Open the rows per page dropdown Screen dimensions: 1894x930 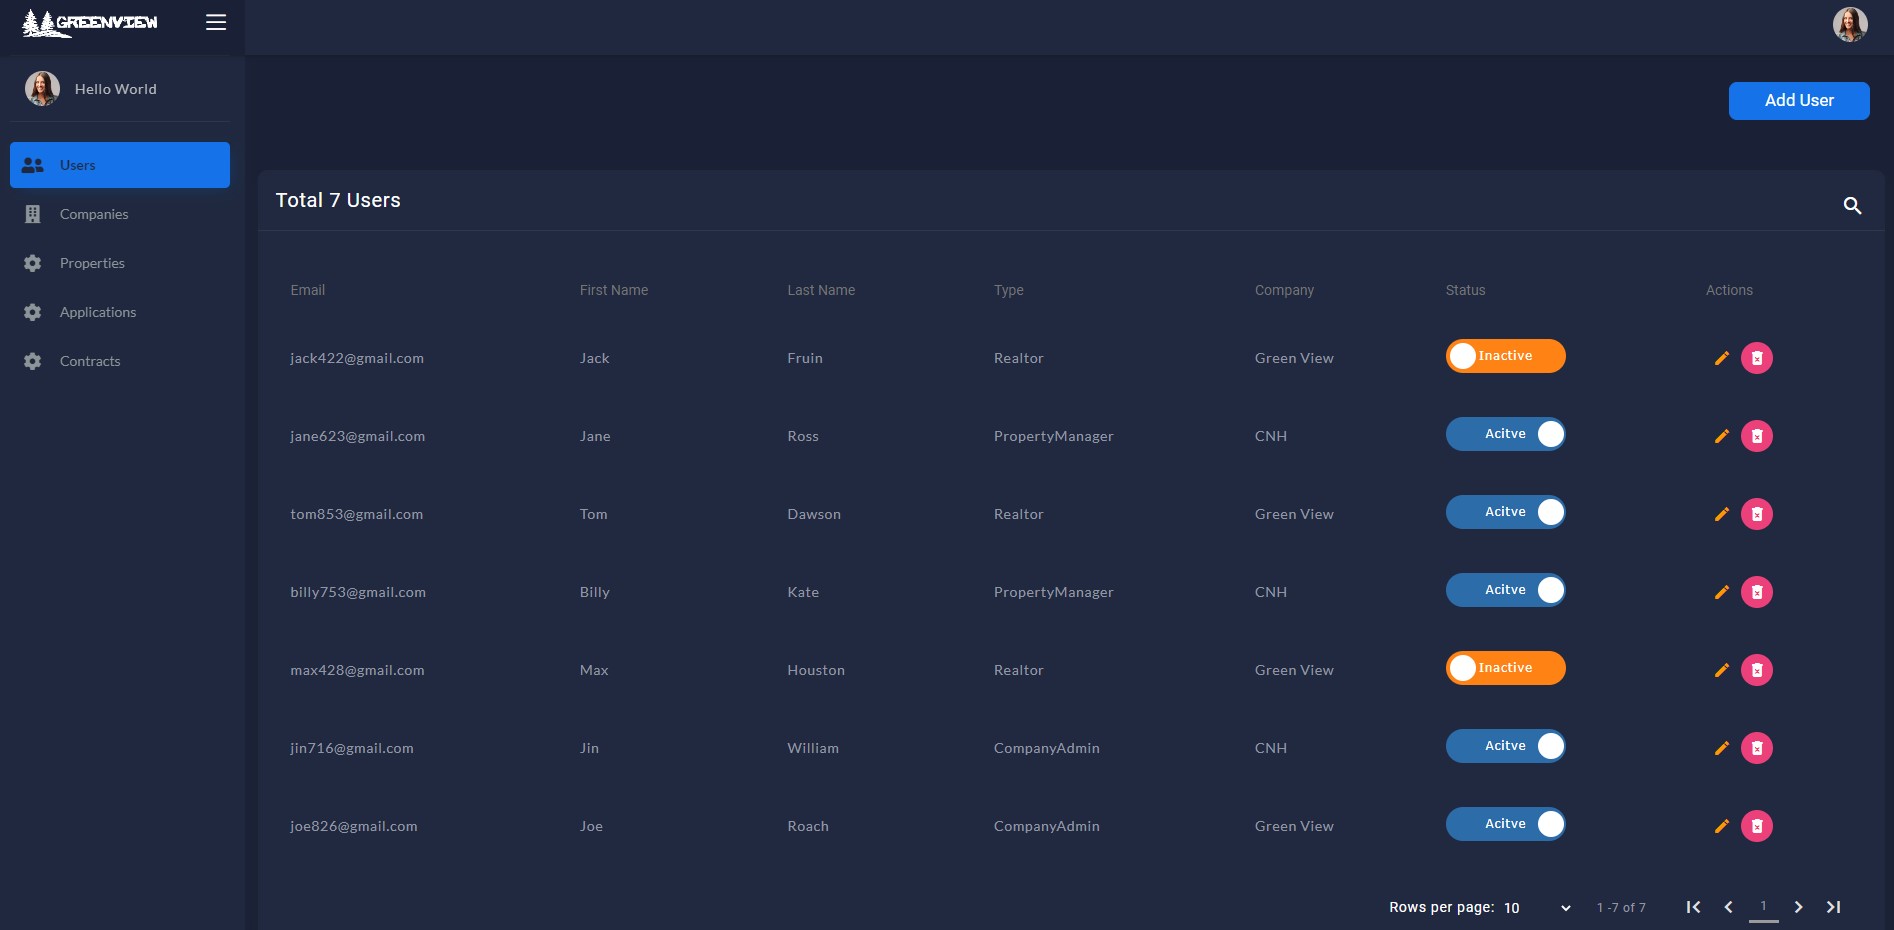(1537, 908)
